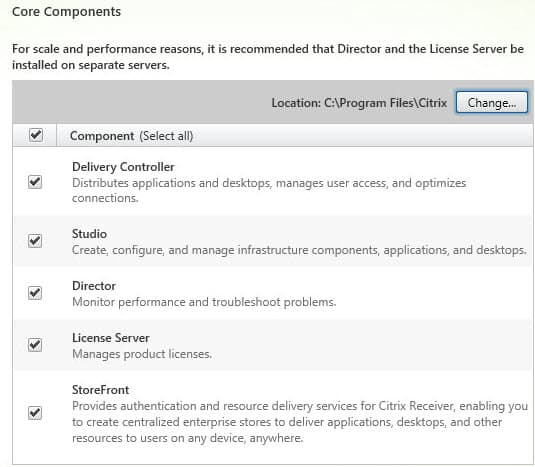Click the Component (Select all) column header
Viewport: 535px width, 467px height.
click(x=131, y=136)
